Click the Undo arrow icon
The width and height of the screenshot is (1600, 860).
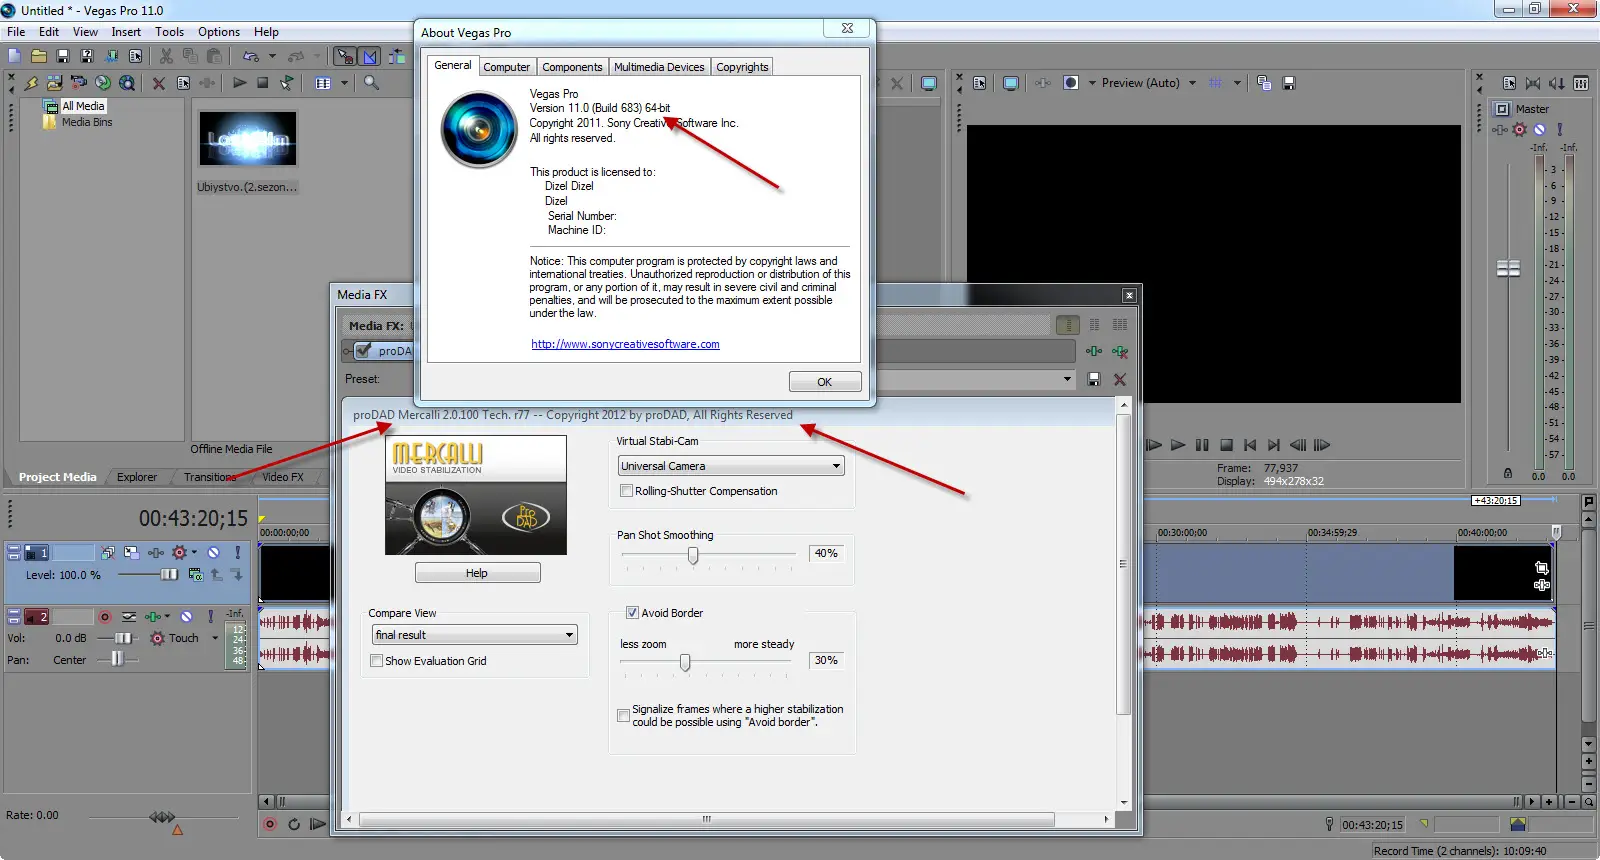click(251, 56)
